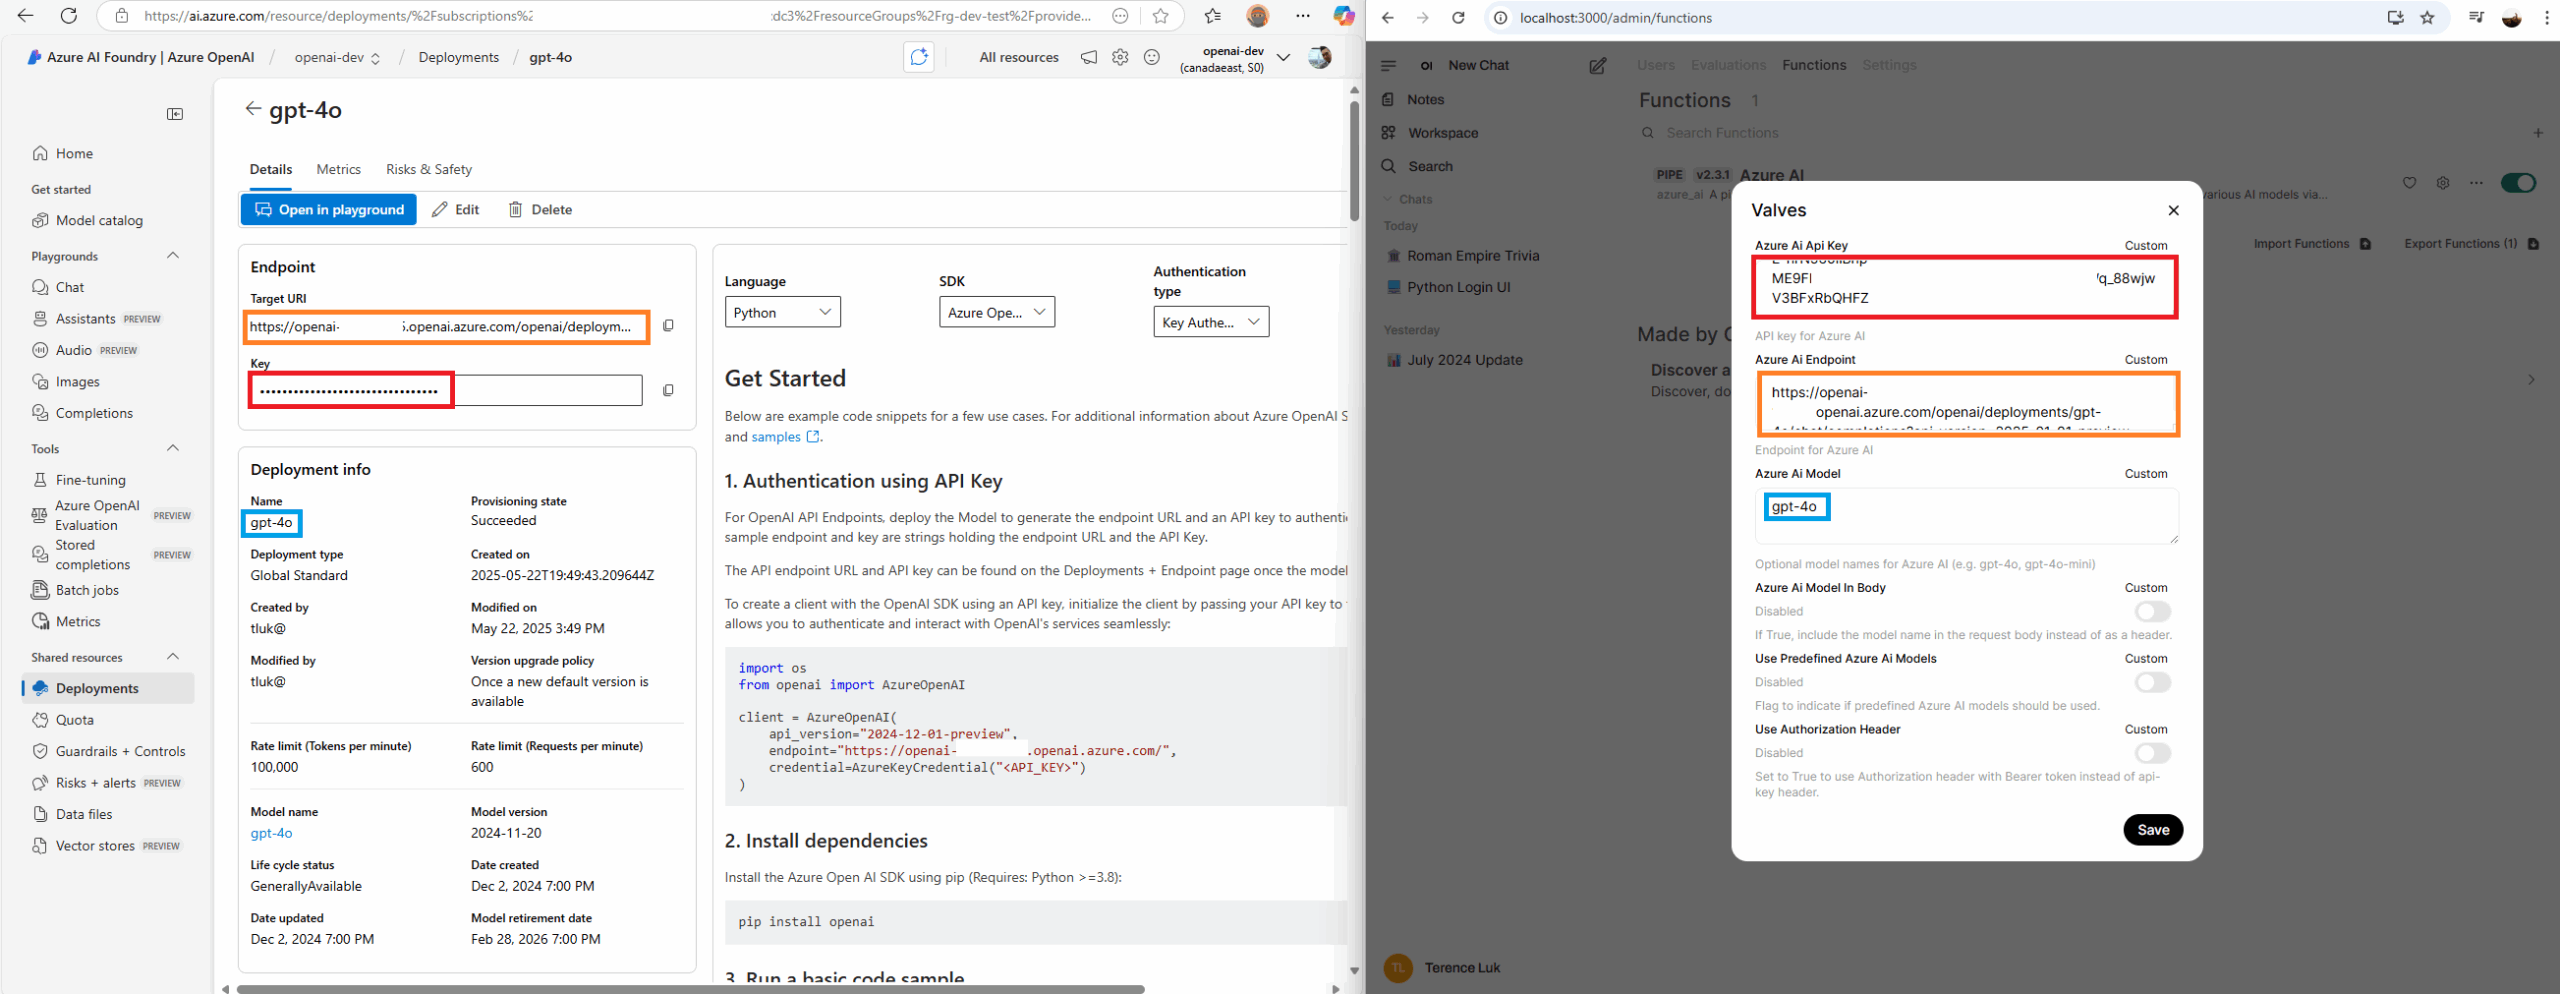Open Azure AI function more options ellipsis
The image size is (2560, 994).
(x=2476, y=183)
